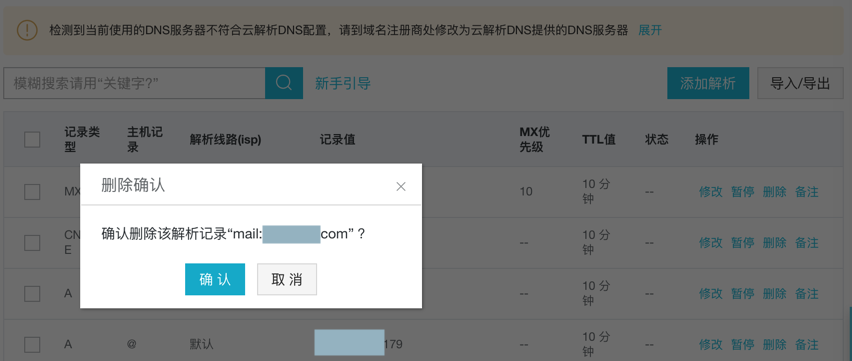Check the @ host A record checkbox
The height and width of the screenshot is (361, 852).
tap(32, 345)
